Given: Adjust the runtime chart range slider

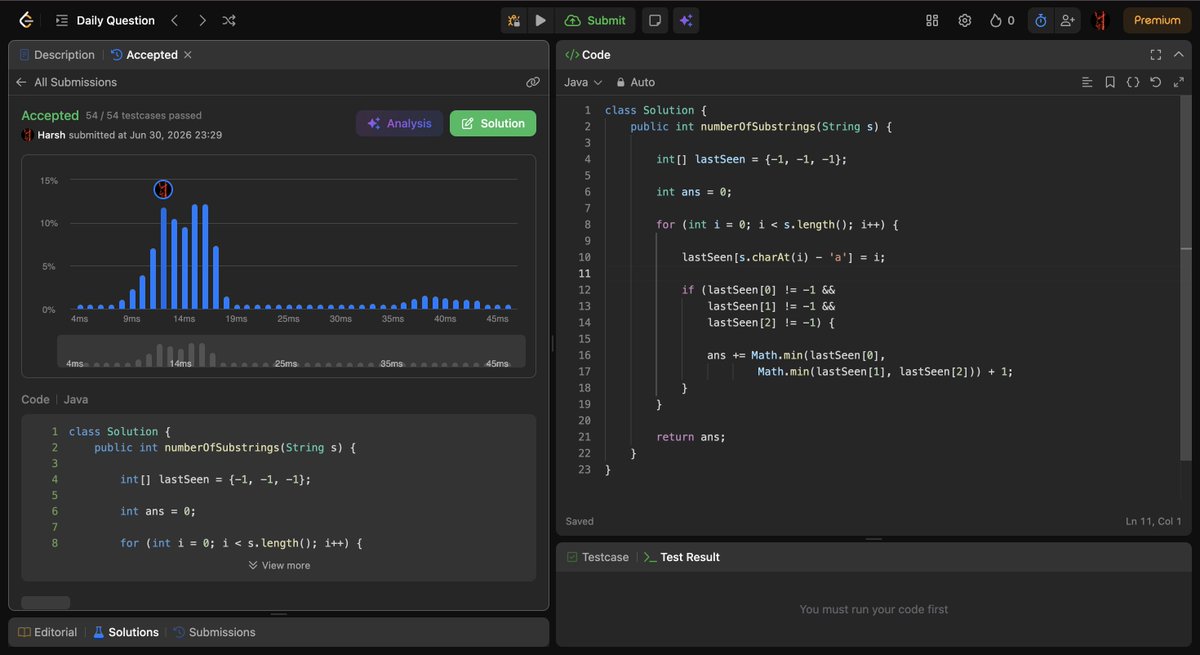Looking at the screenshot, I should [291, 352].
